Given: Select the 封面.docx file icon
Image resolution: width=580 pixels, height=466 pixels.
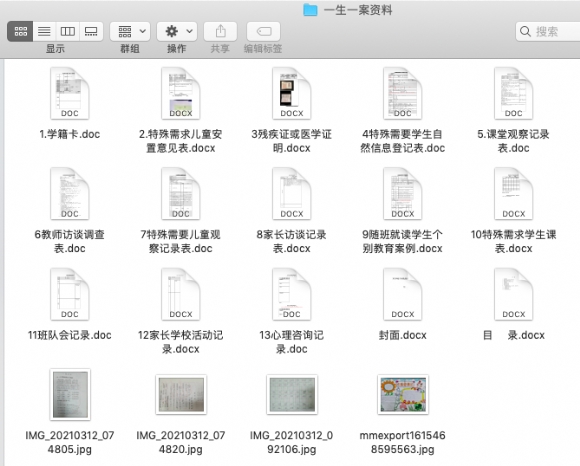Looking at the screenshot, I should coord(402,294).
